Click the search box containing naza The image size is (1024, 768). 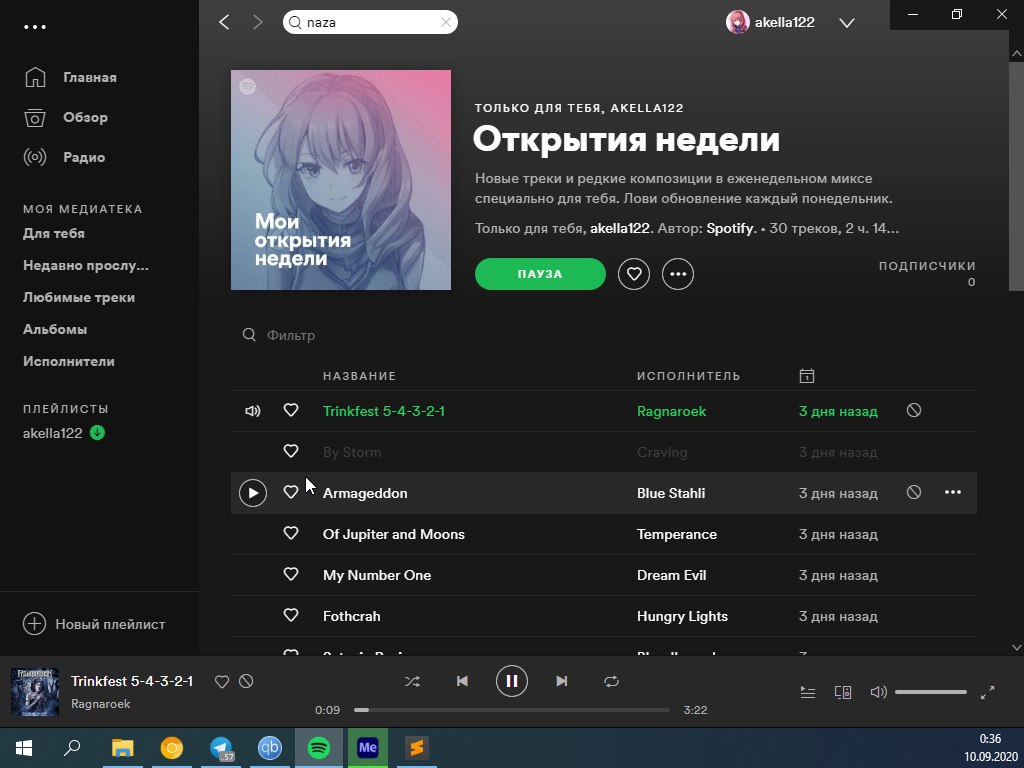370,22
